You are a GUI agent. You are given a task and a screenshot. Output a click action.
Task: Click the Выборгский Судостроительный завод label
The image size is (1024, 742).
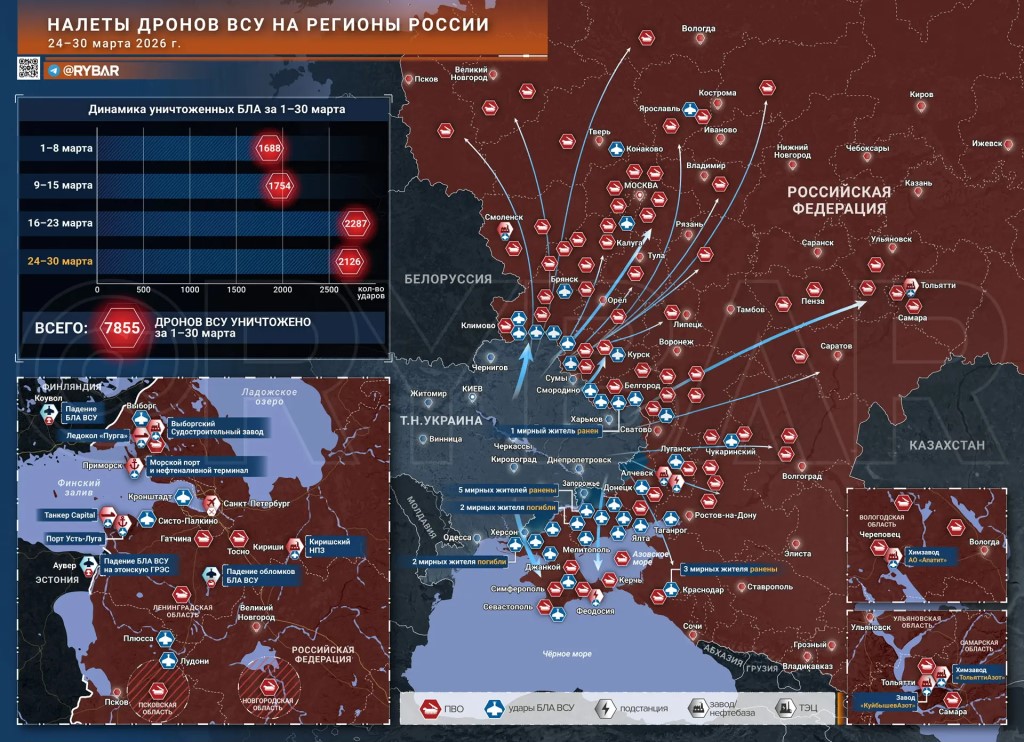point(217,427)
